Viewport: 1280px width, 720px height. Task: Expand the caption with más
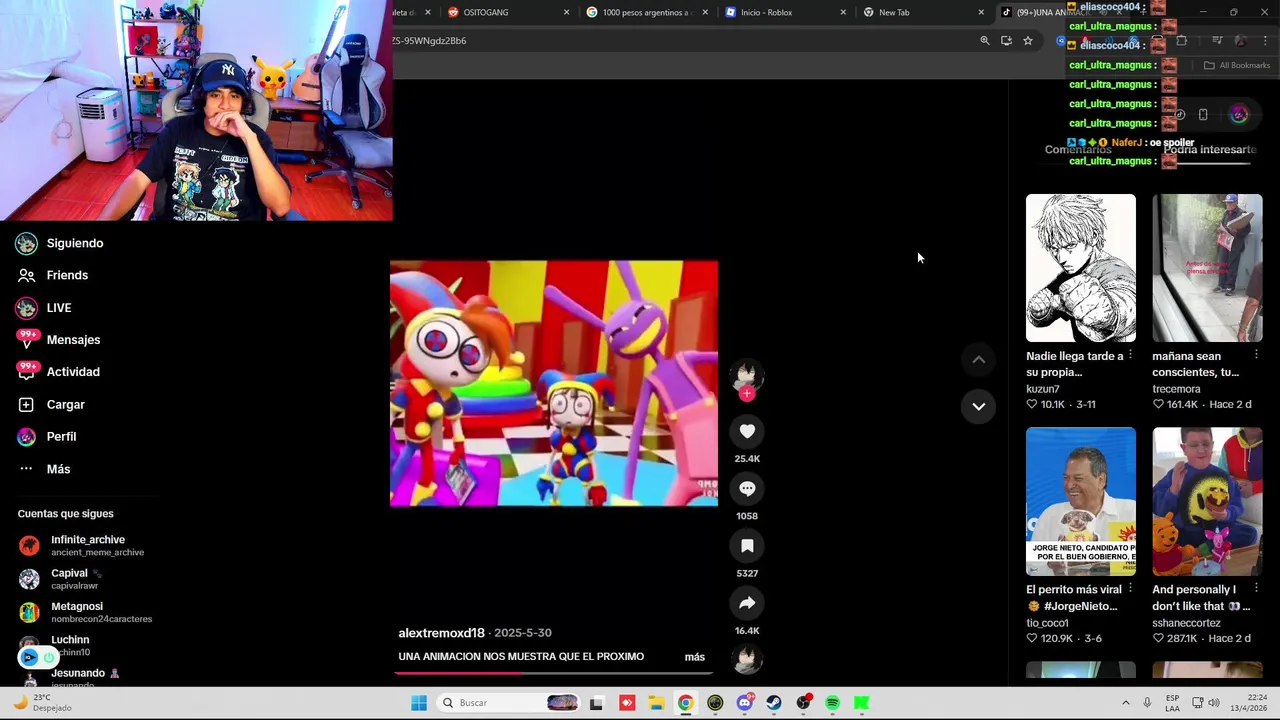coord(695,657)
